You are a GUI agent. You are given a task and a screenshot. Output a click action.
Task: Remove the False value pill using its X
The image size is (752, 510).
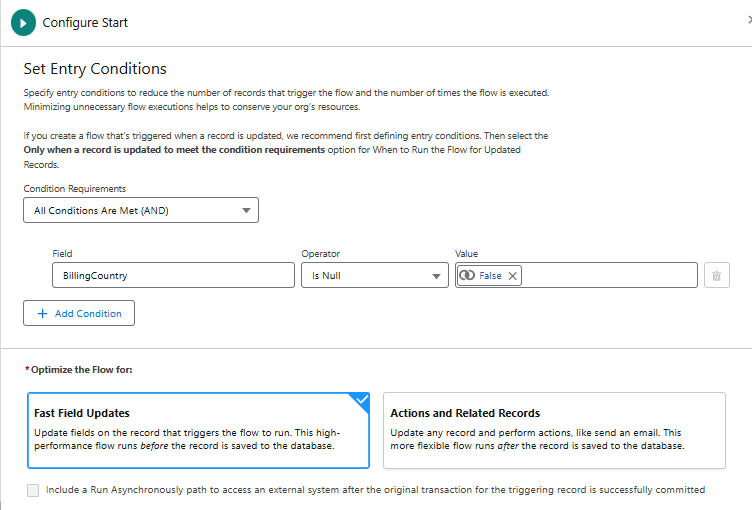point(513,276)
